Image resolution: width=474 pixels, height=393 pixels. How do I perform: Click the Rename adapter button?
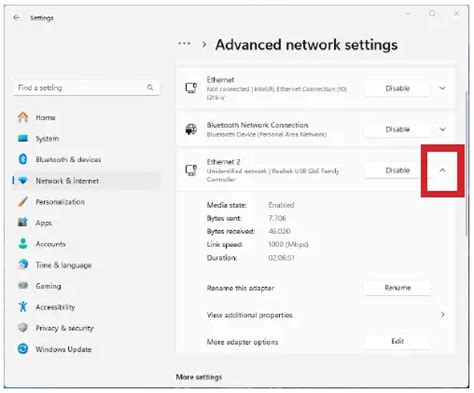click(x=397, y=287)
